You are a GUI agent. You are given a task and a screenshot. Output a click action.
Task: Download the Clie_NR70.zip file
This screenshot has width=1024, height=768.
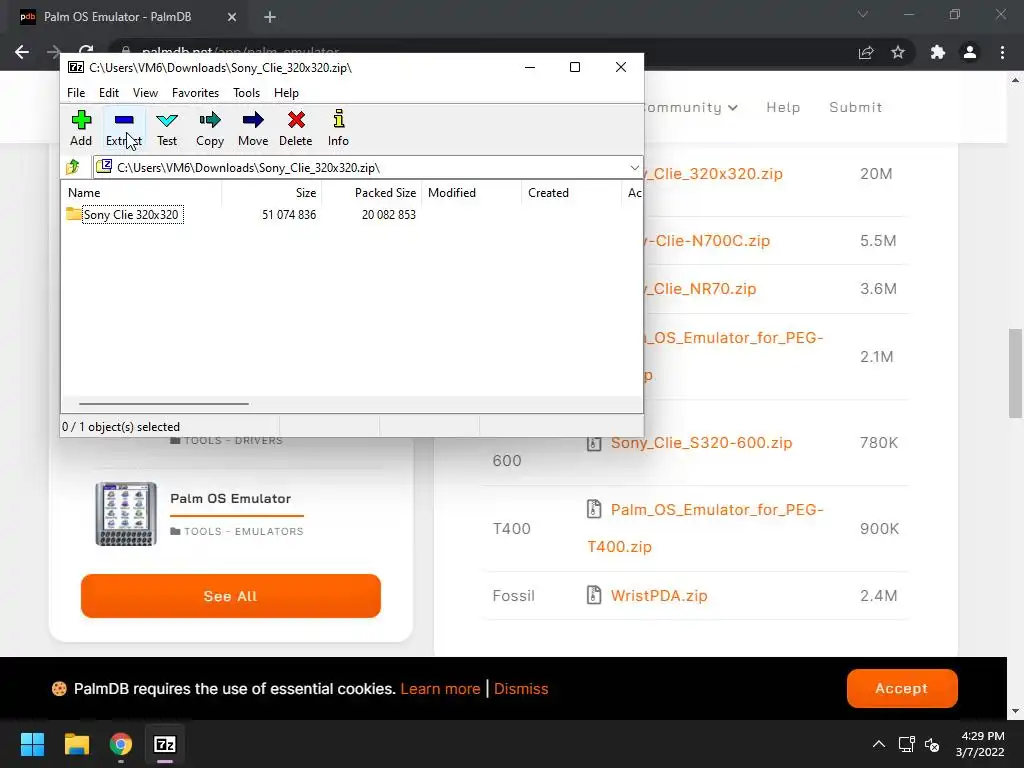[701, 289]
